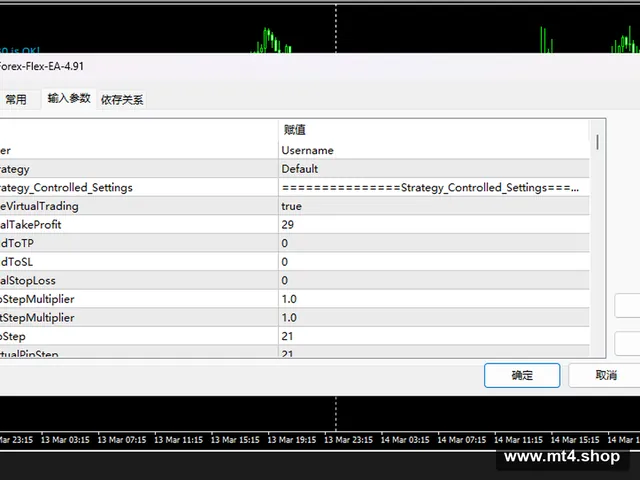This screenshot has width=640, height=480.
Task: Switch to the 常用 tab
Action: (16, 100)
